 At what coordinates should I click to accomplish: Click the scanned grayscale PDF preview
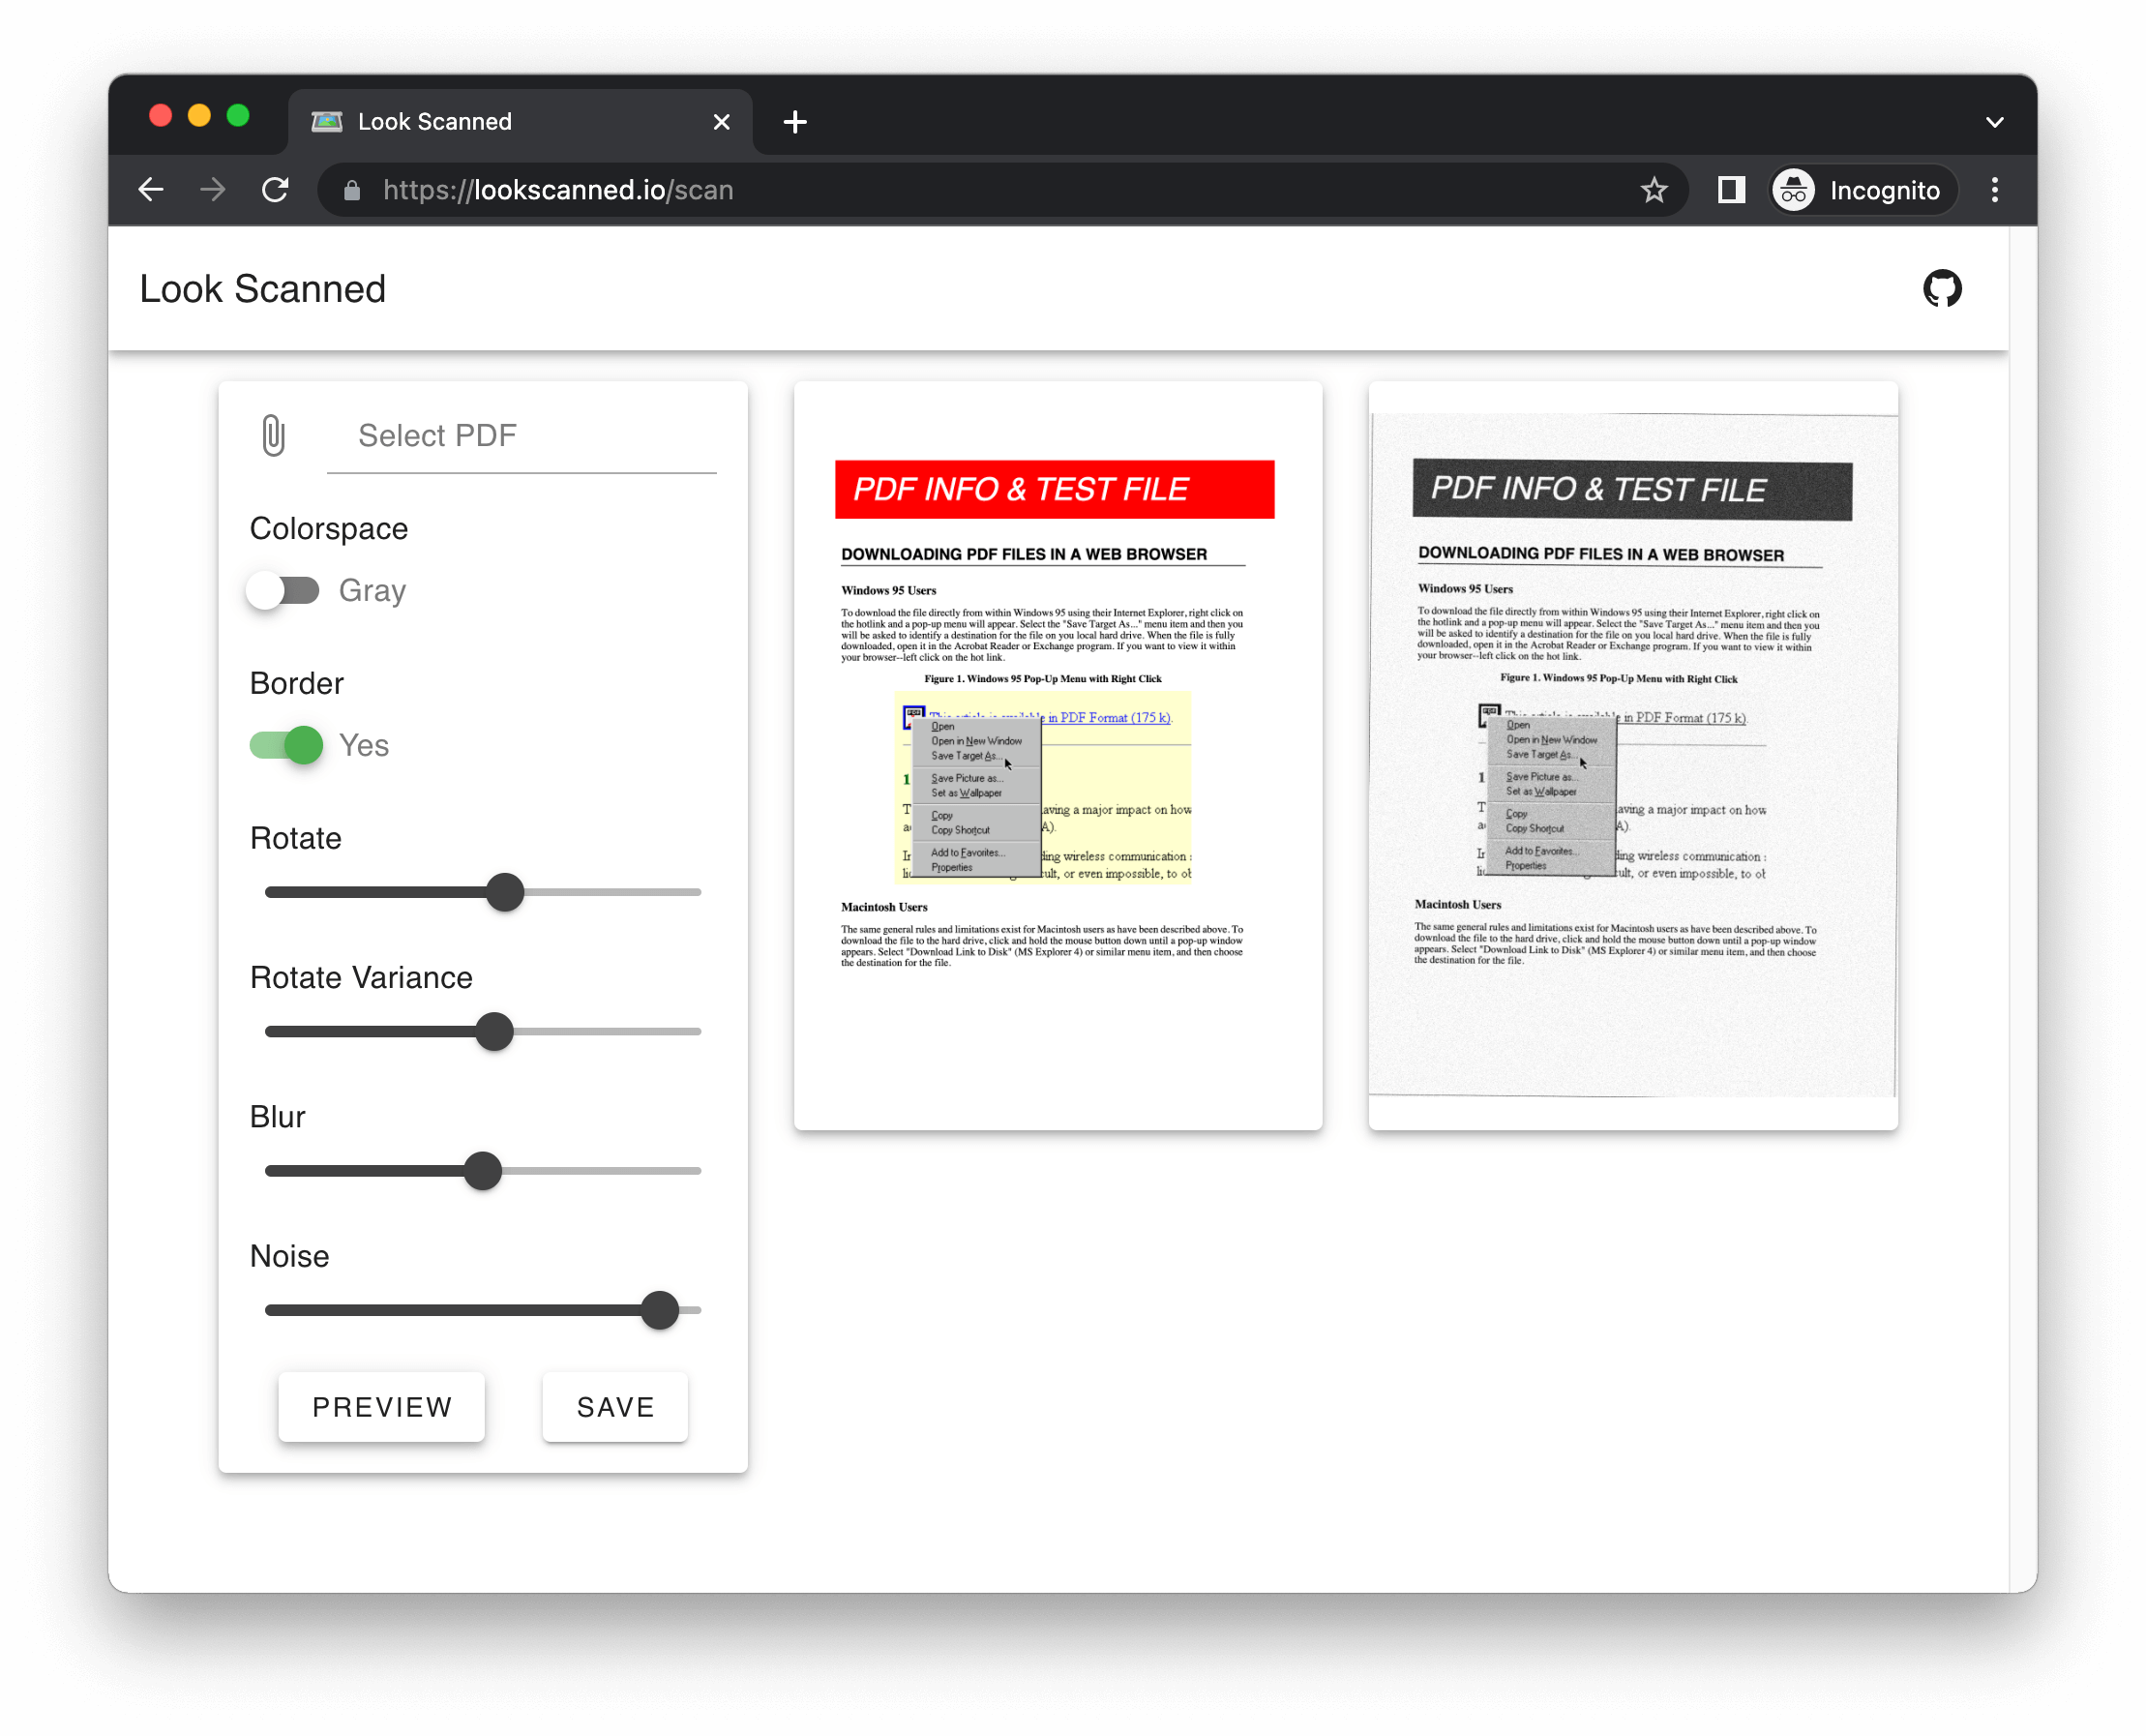pos(1632,755)
